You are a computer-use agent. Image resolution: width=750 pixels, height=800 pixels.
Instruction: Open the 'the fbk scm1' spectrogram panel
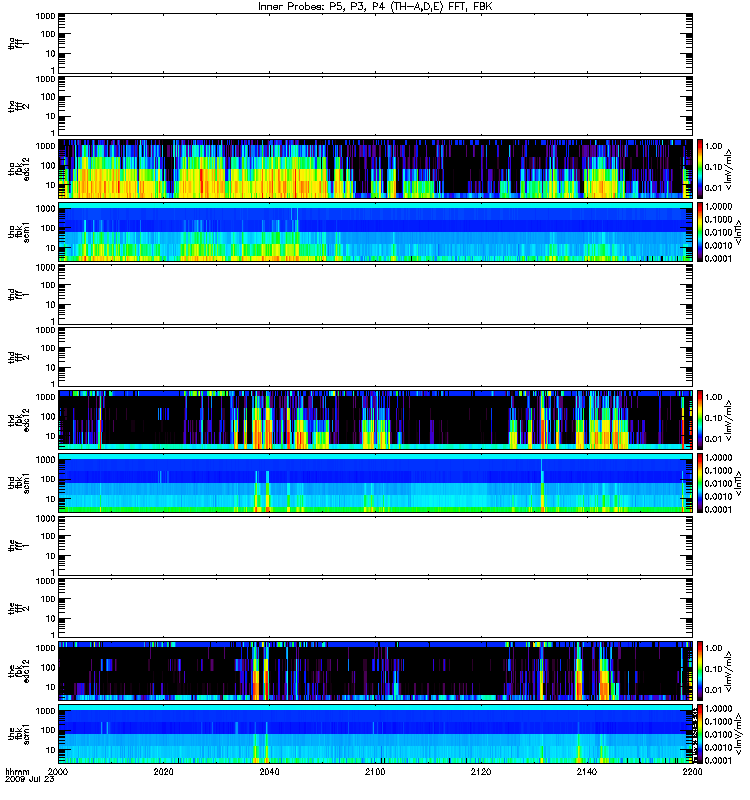[x=375, y=734]
